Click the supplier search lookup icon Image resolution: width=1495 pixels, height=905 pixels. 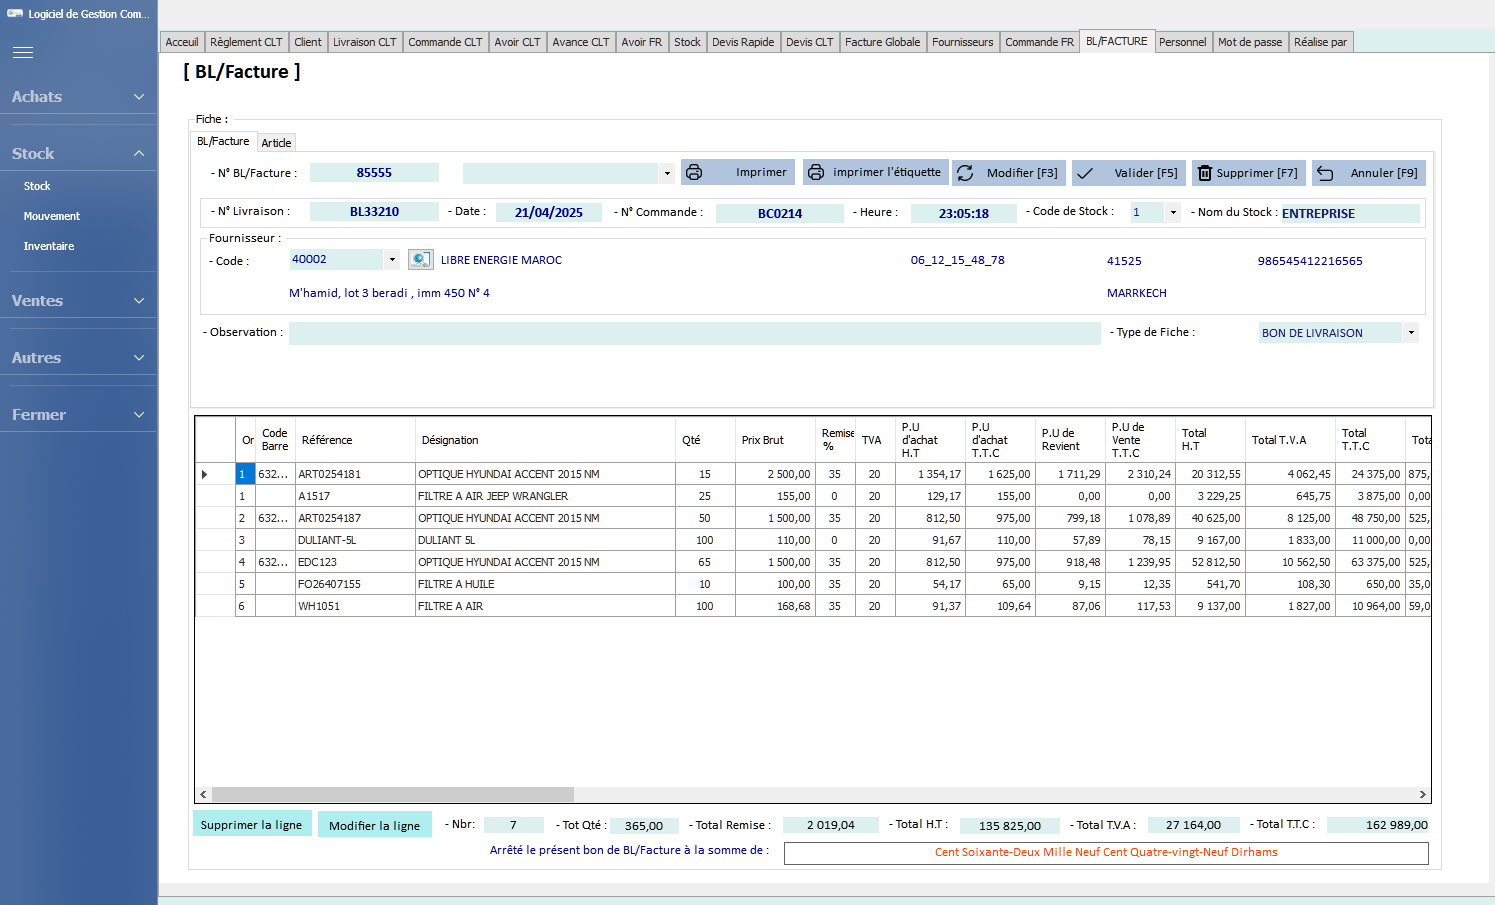pyautogui.click(x=421, y=260)
